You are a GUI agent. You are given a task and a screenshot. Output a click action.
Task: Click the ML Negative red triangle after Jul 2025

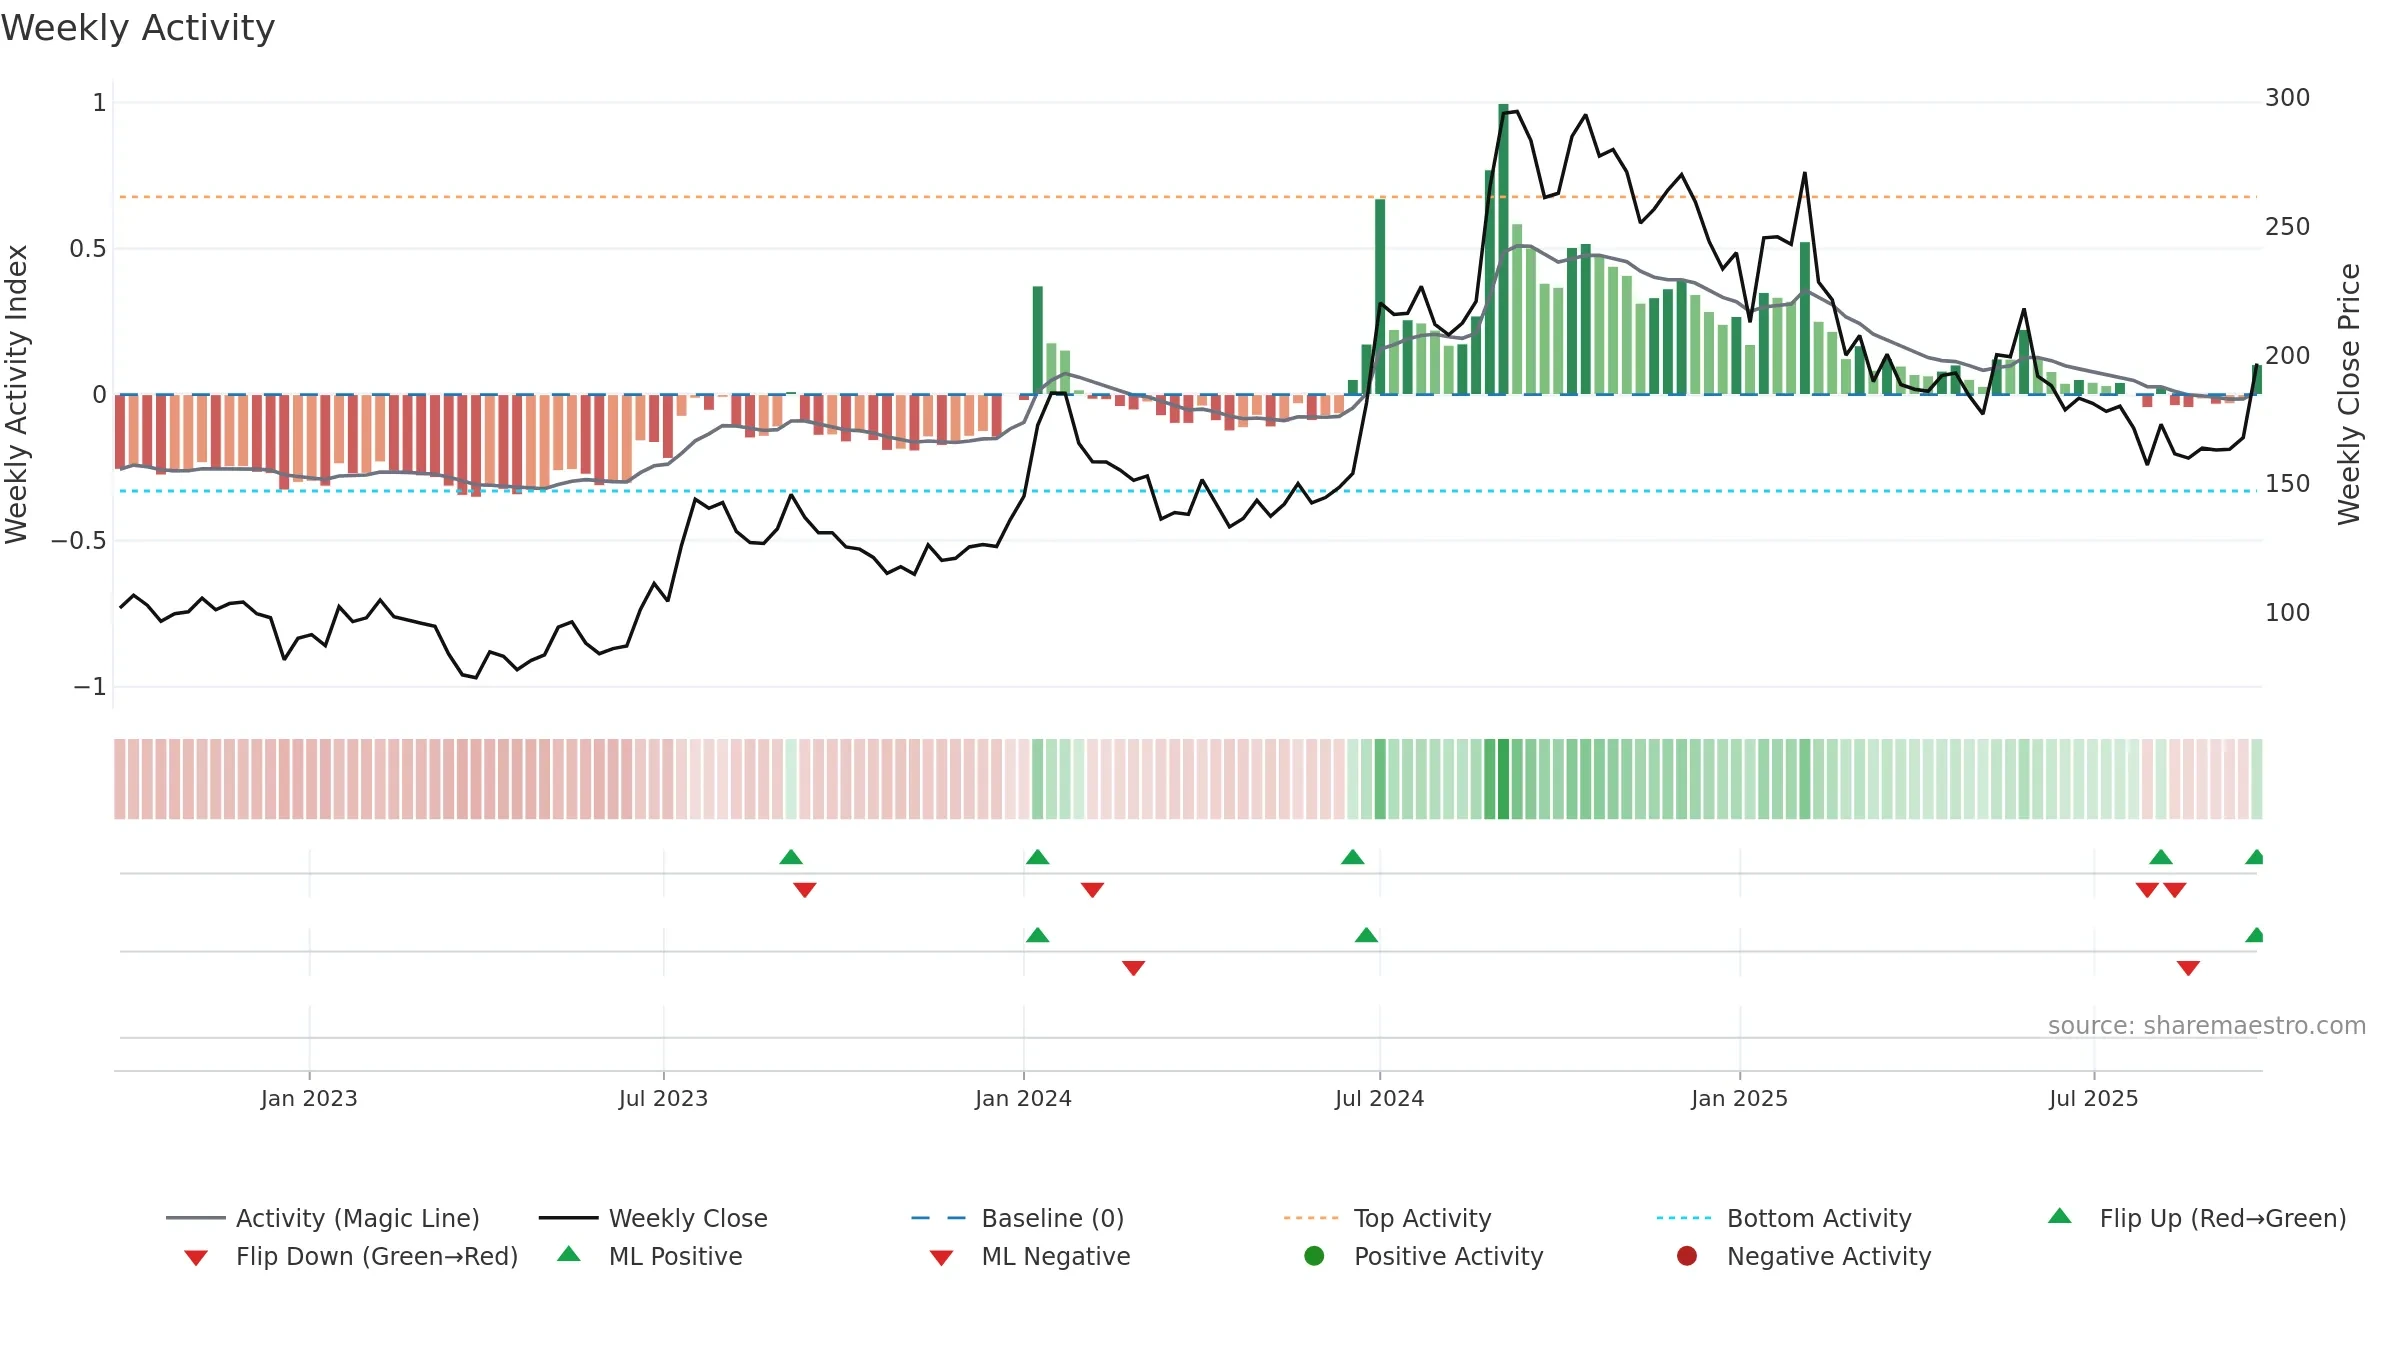[2188, 967]
